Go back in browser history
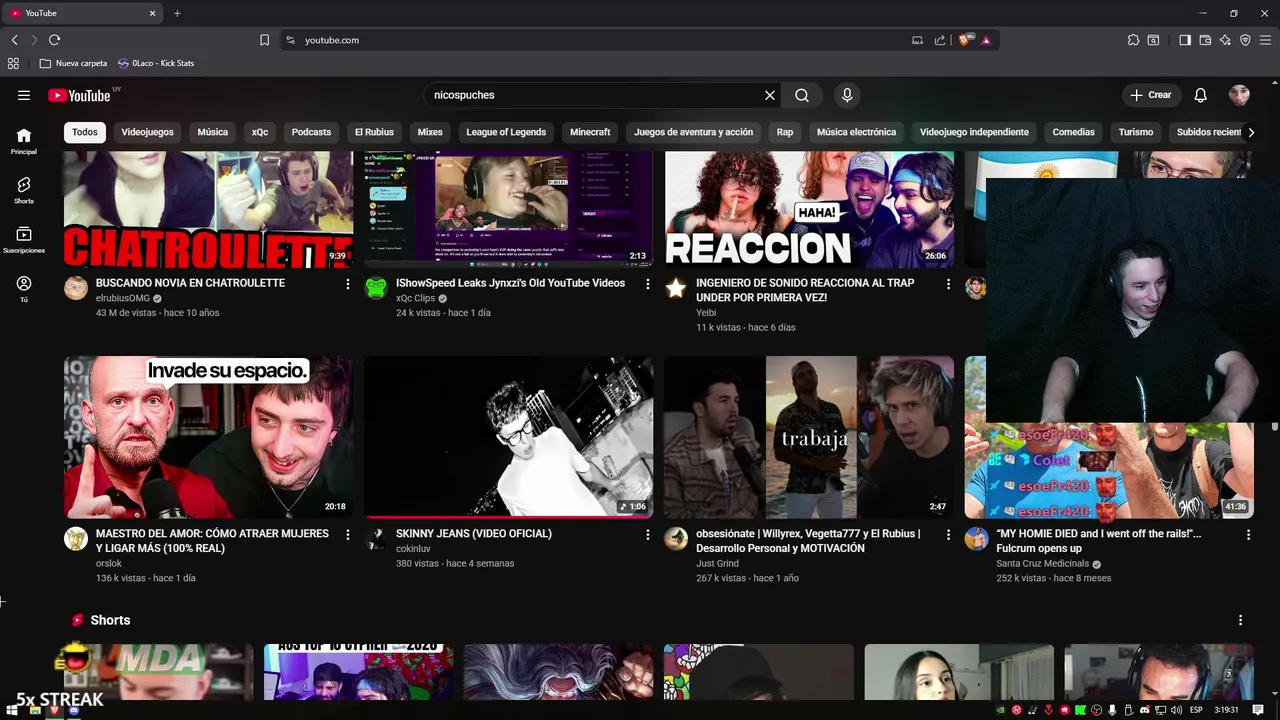This screenshot has width=1280, height=720. (x=14, y=40)
